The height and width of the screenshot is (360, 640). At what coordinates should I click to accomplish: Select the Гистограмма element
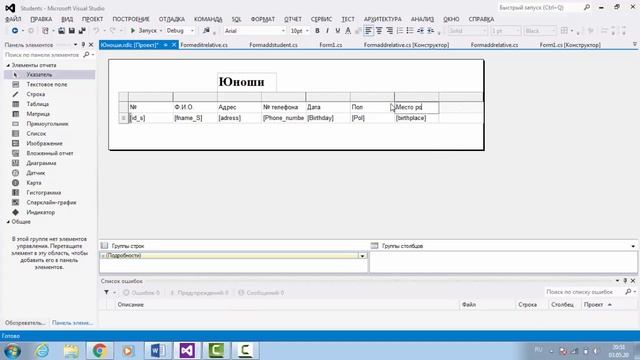49,193
